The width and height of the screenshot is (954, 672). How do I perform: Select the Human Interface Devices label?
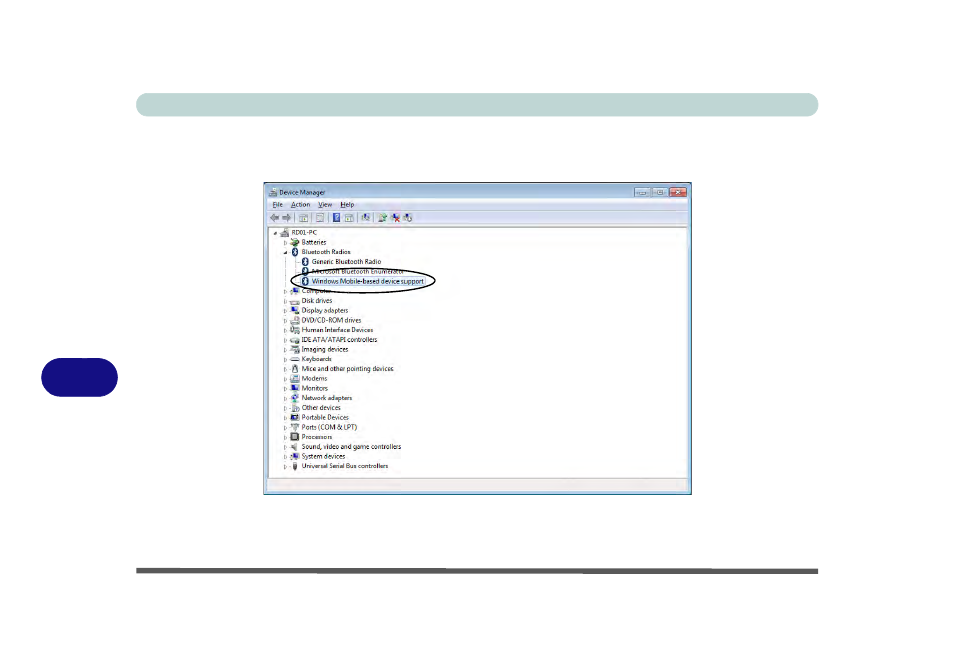point(337,330)
